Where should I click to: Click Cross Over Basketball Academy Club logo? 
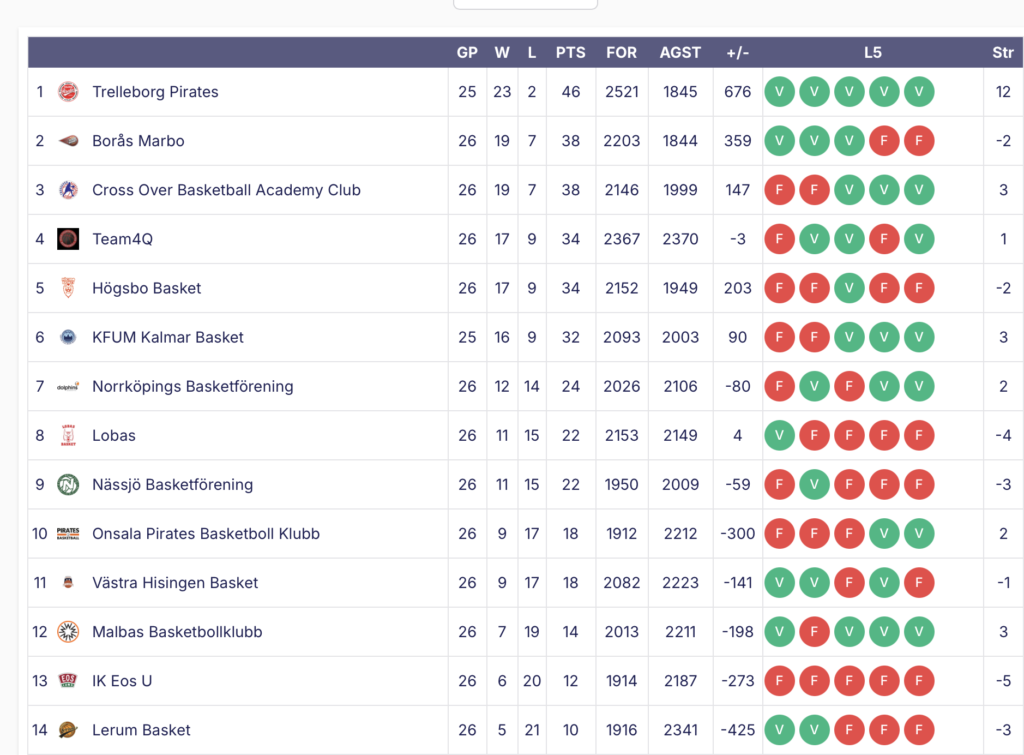point(68,190)
